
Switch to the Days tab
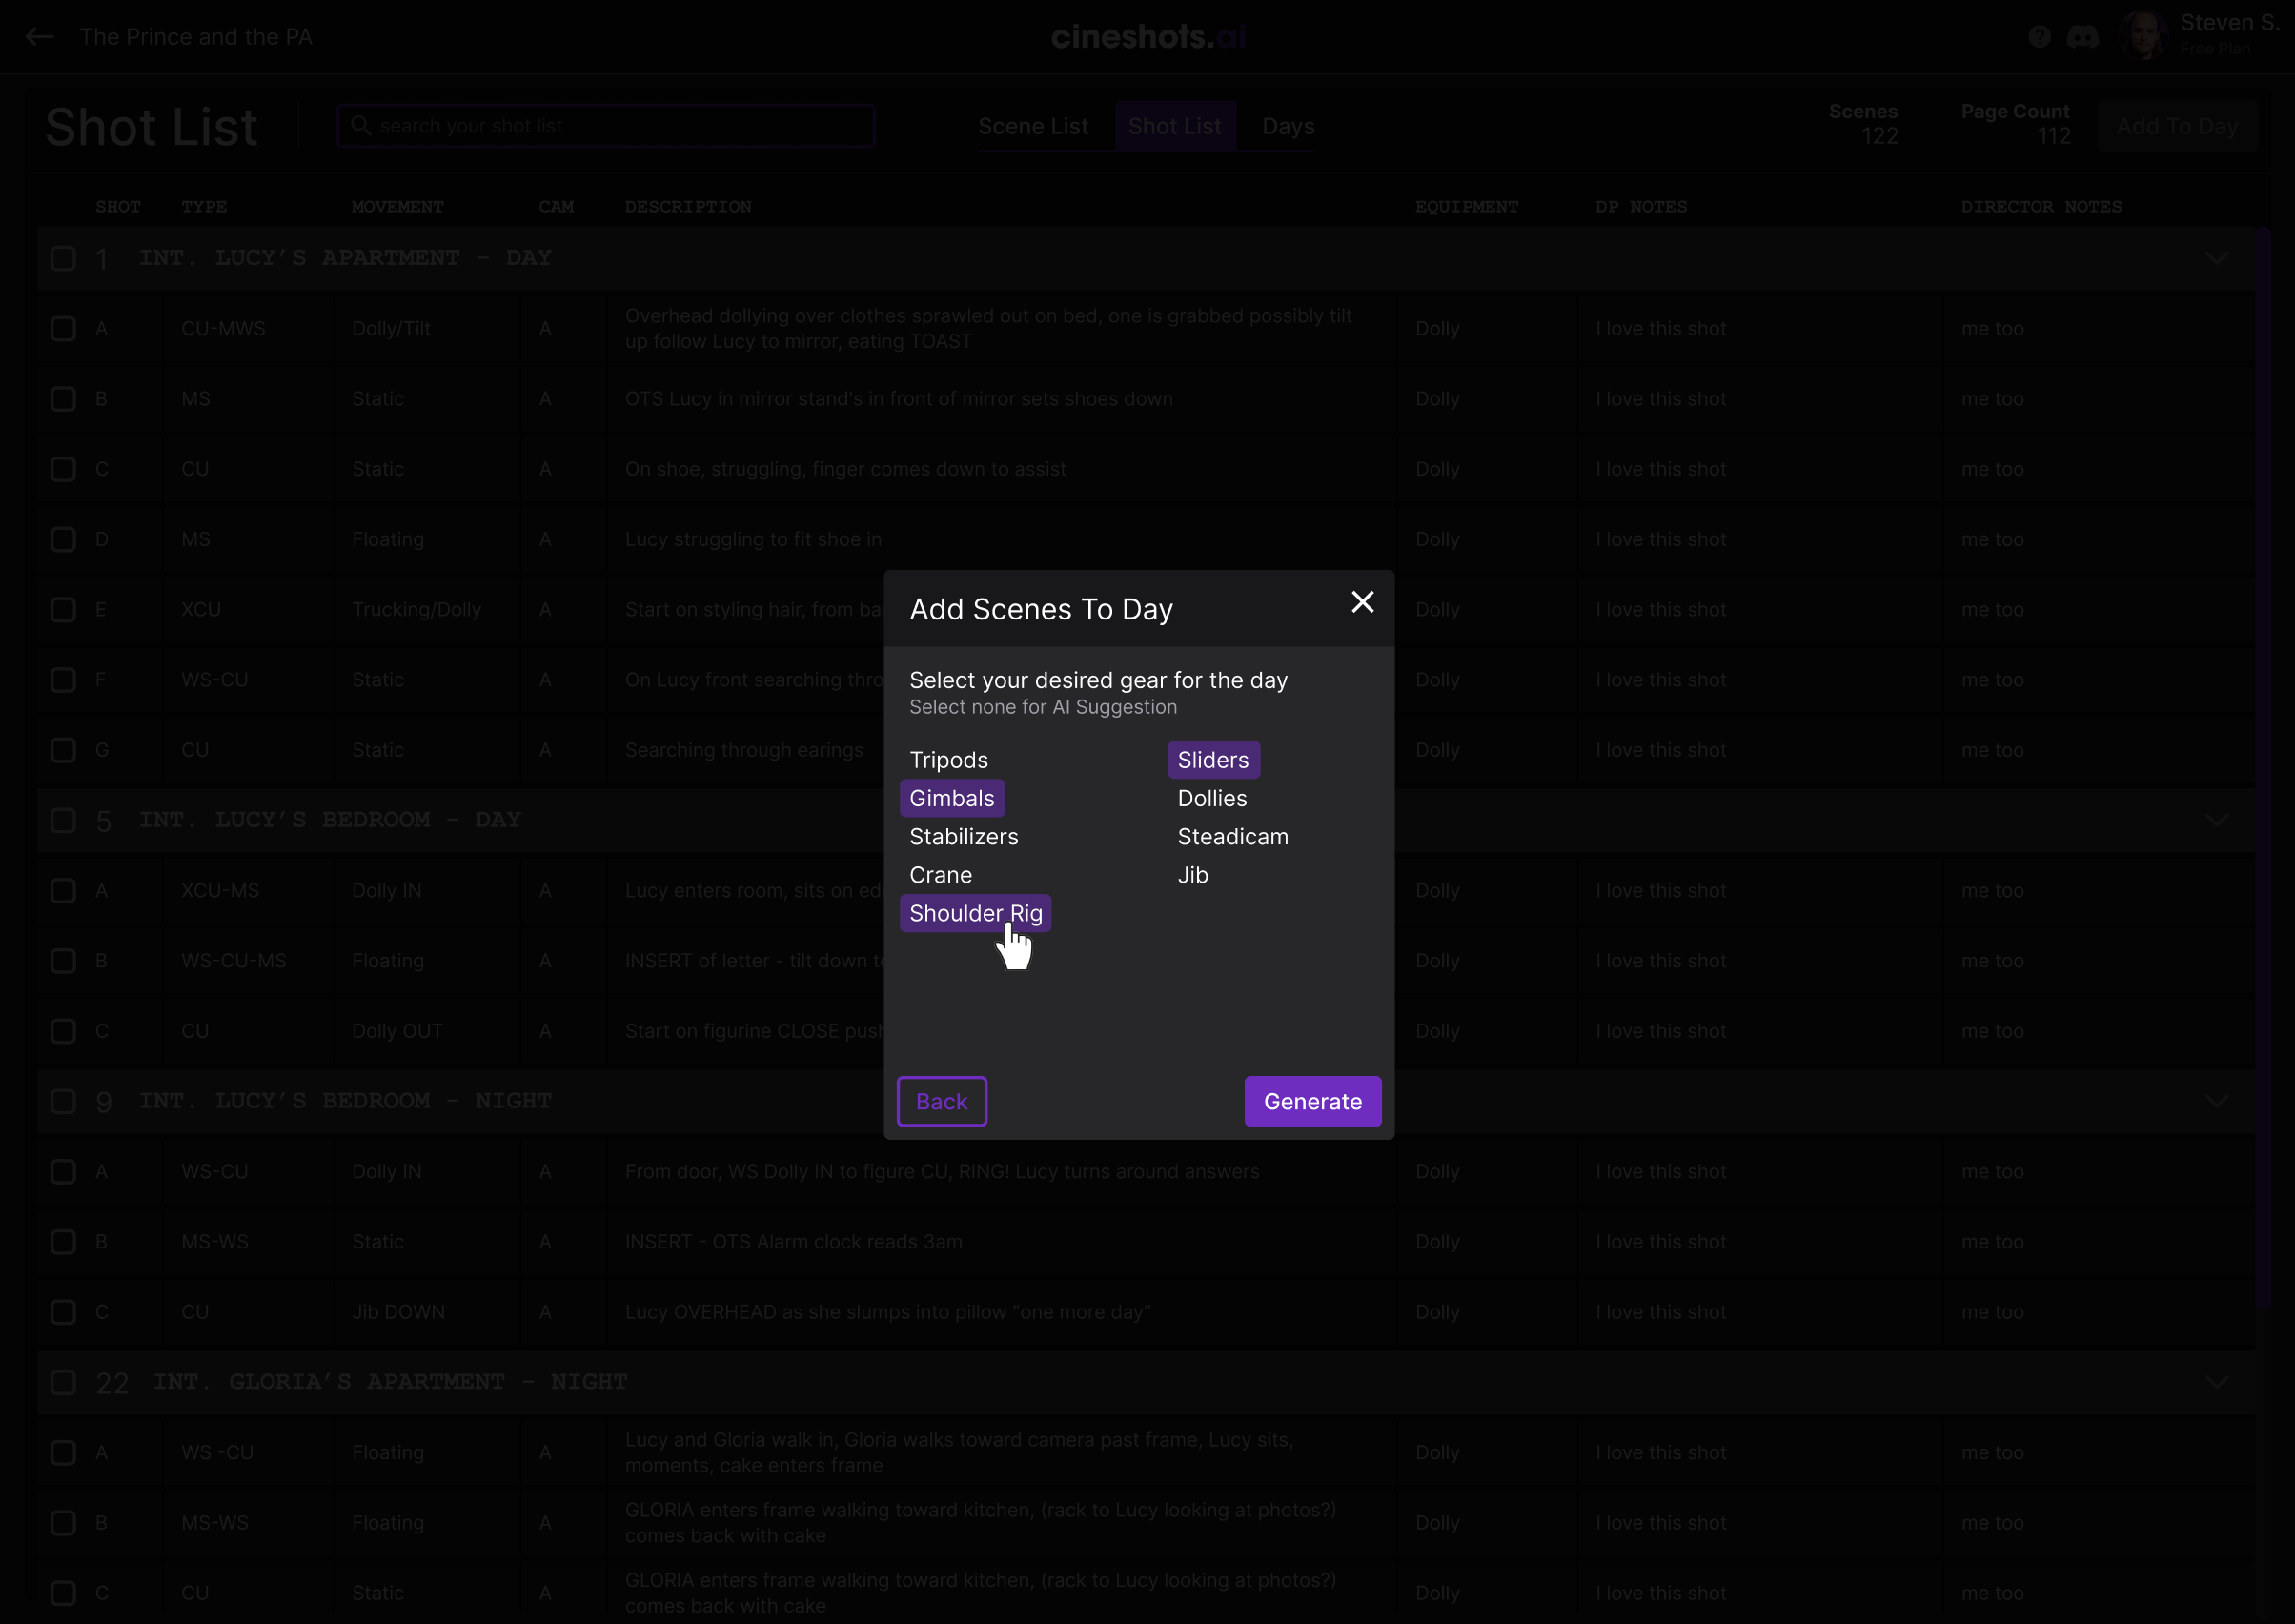1288,126
